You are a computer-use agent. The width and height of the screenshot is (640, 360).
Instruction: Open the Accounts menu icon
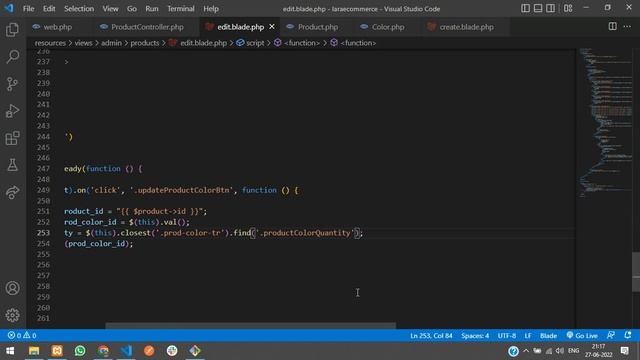point(12,288)
